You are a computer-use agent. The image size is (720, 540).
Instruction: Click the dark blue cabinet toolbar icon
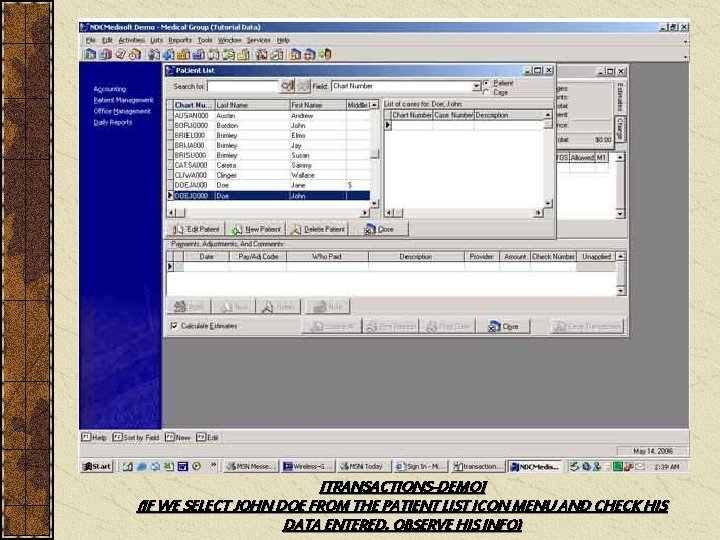pyautogui.click(x=199, y=55)
